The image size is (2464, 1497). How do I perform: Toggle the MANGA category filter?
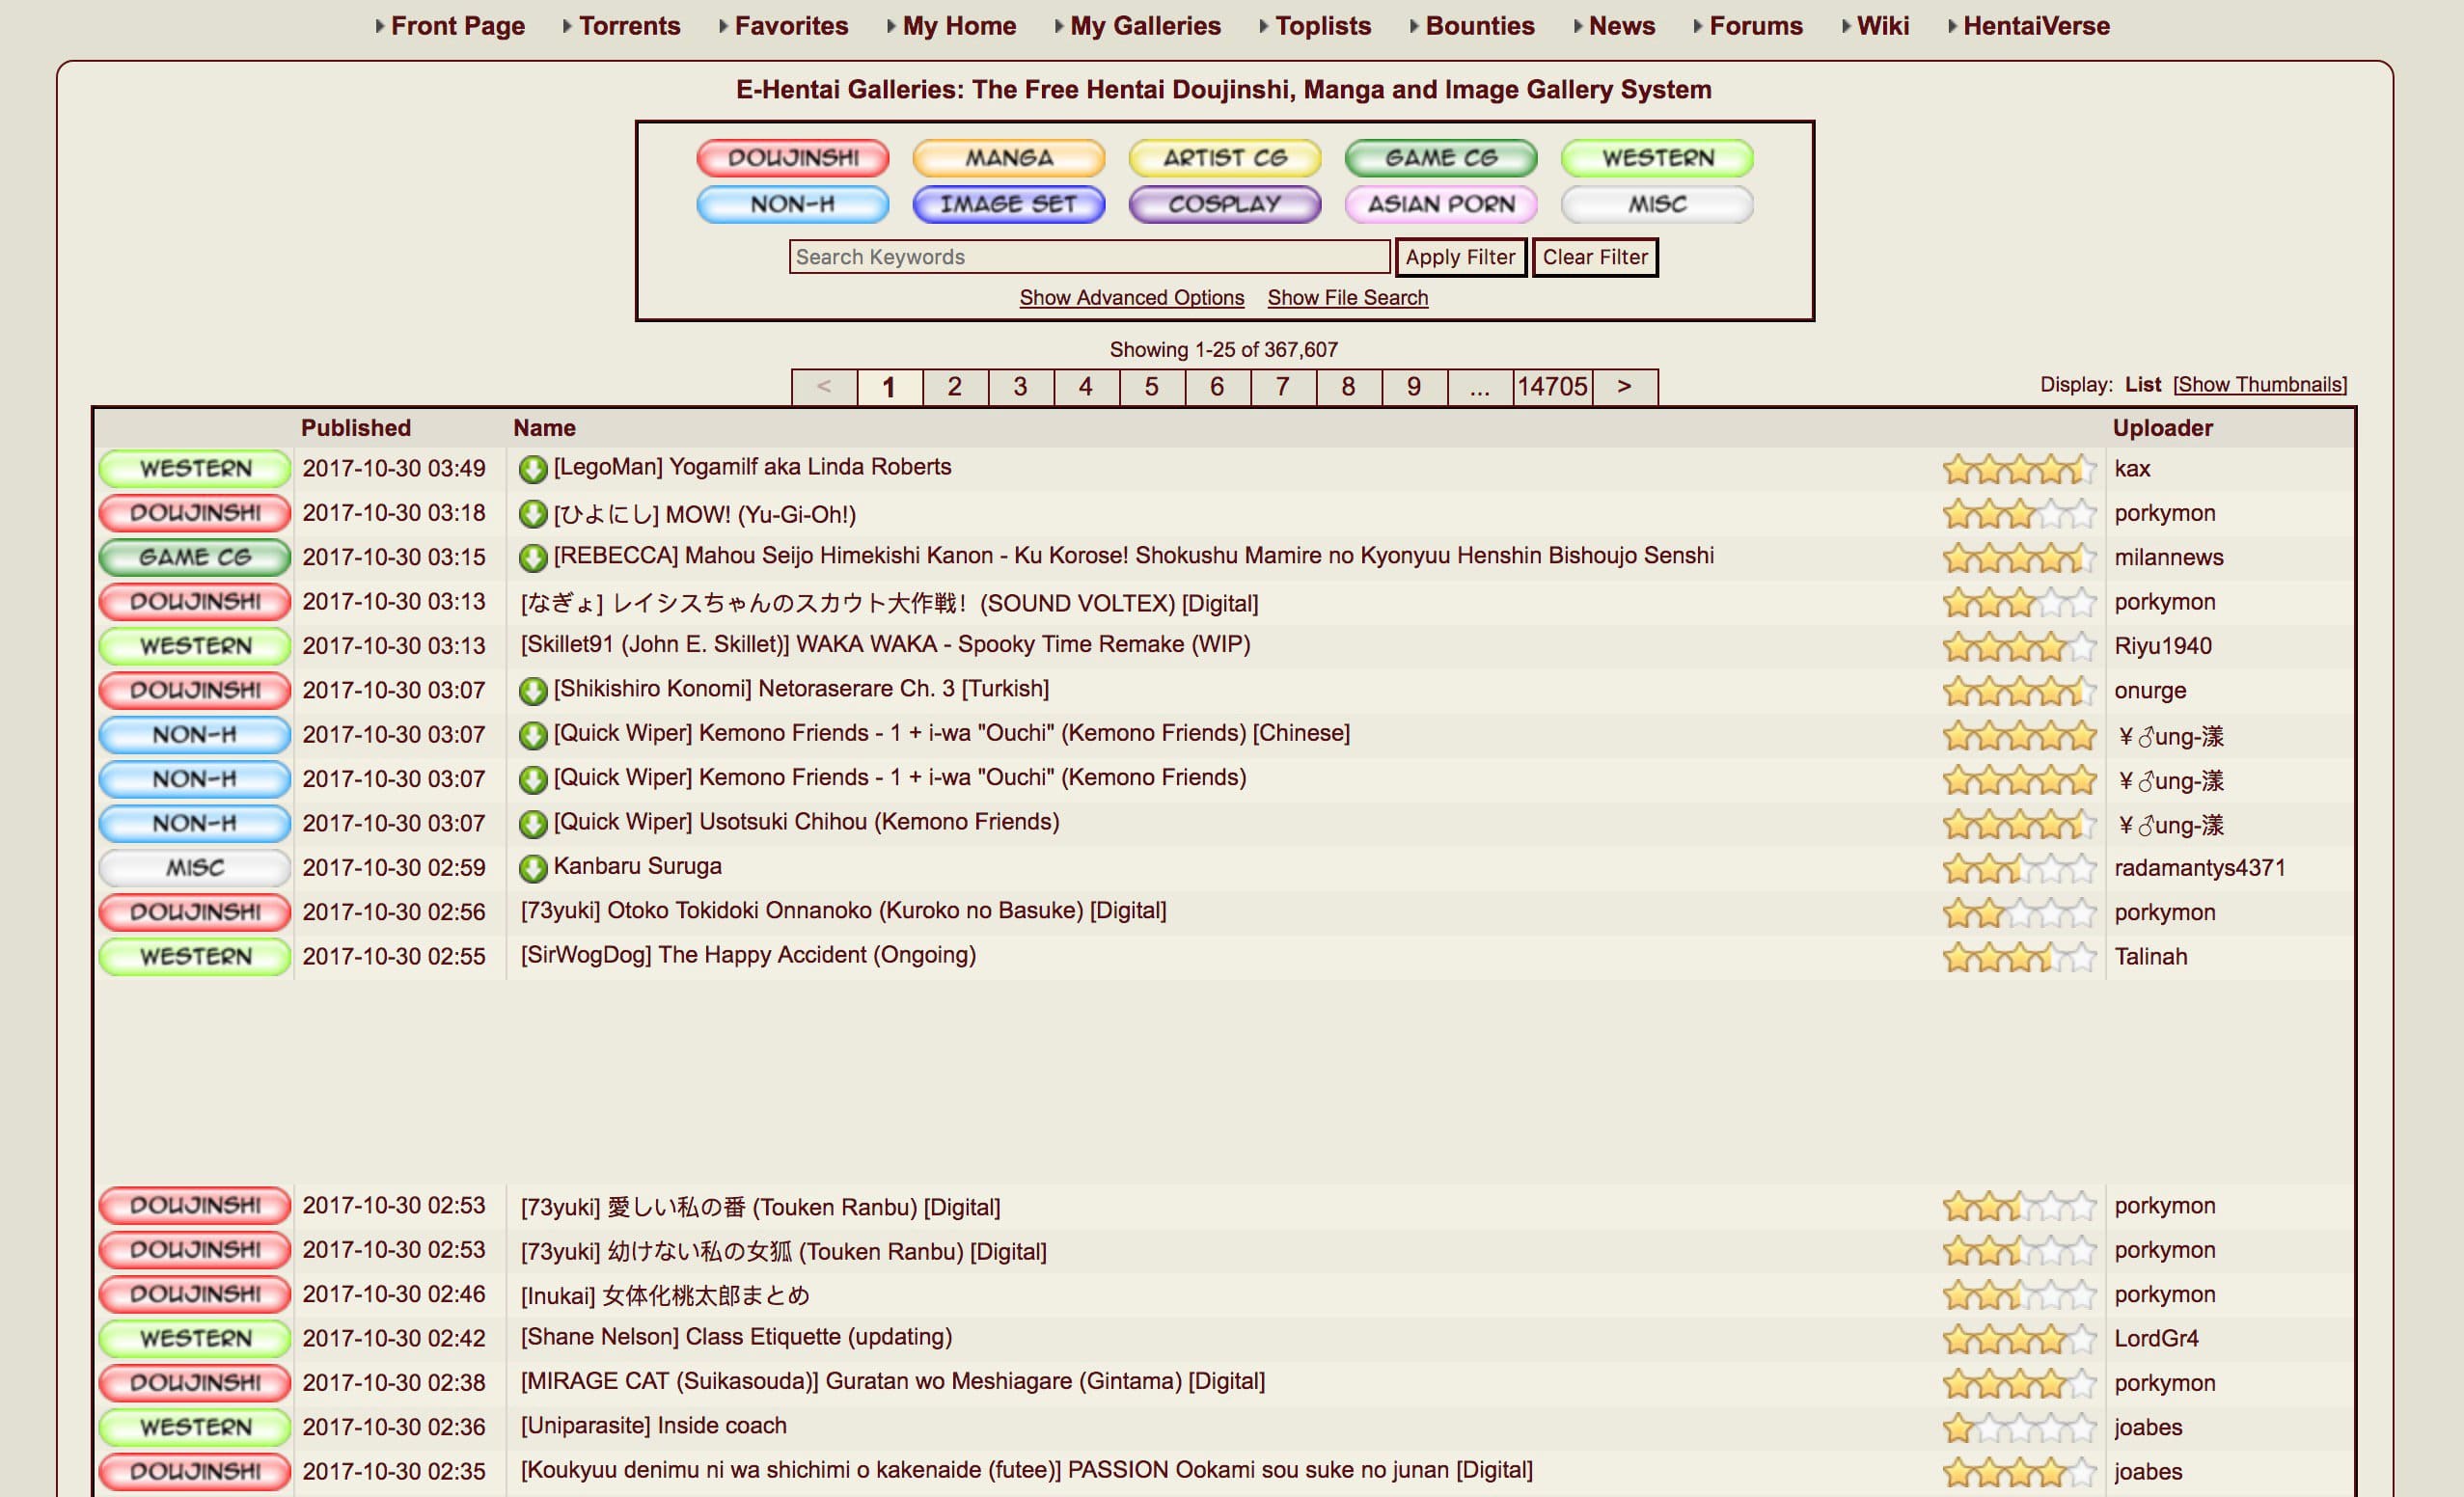[1008, 158]
